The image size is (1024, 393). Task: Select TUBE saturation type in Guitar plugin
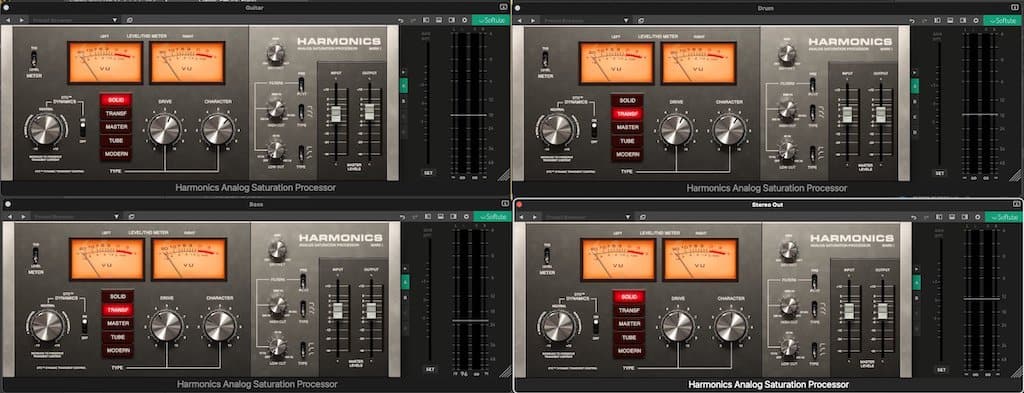116,140
